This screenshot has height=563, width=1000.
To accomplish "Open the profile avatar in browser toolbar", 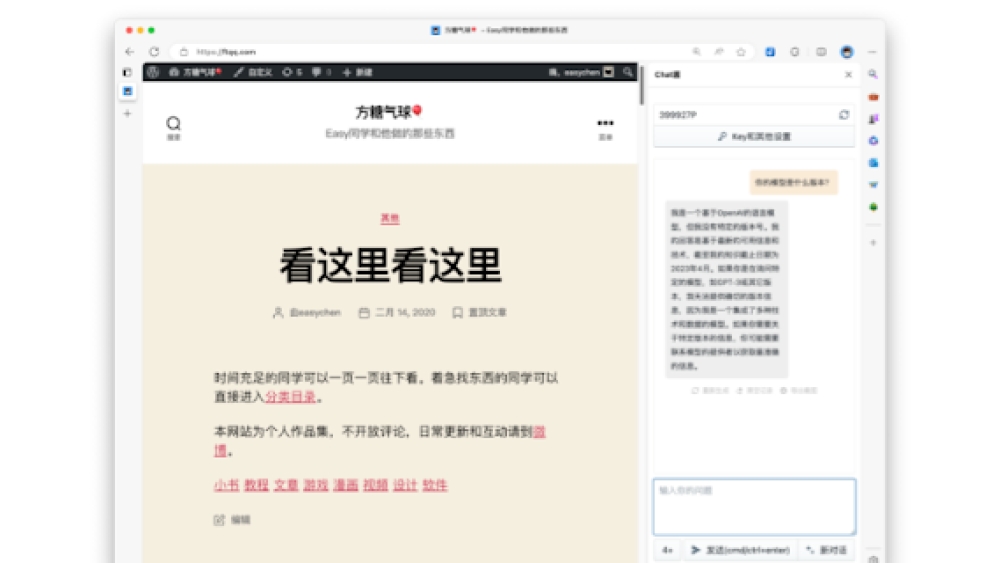I will (847, 52).
